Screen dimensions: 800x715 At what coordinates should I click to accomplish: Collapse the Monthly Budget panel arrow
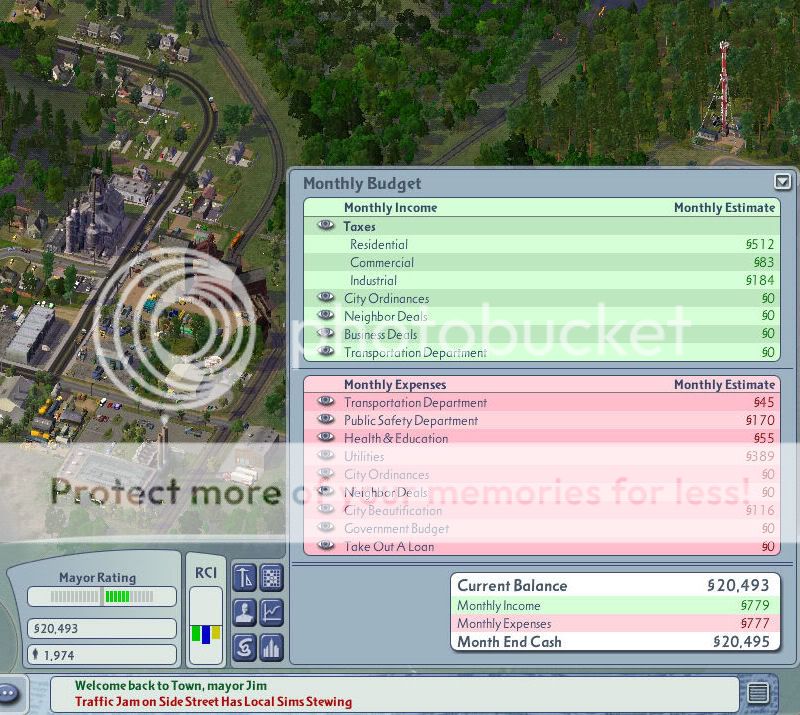point(782,182)
